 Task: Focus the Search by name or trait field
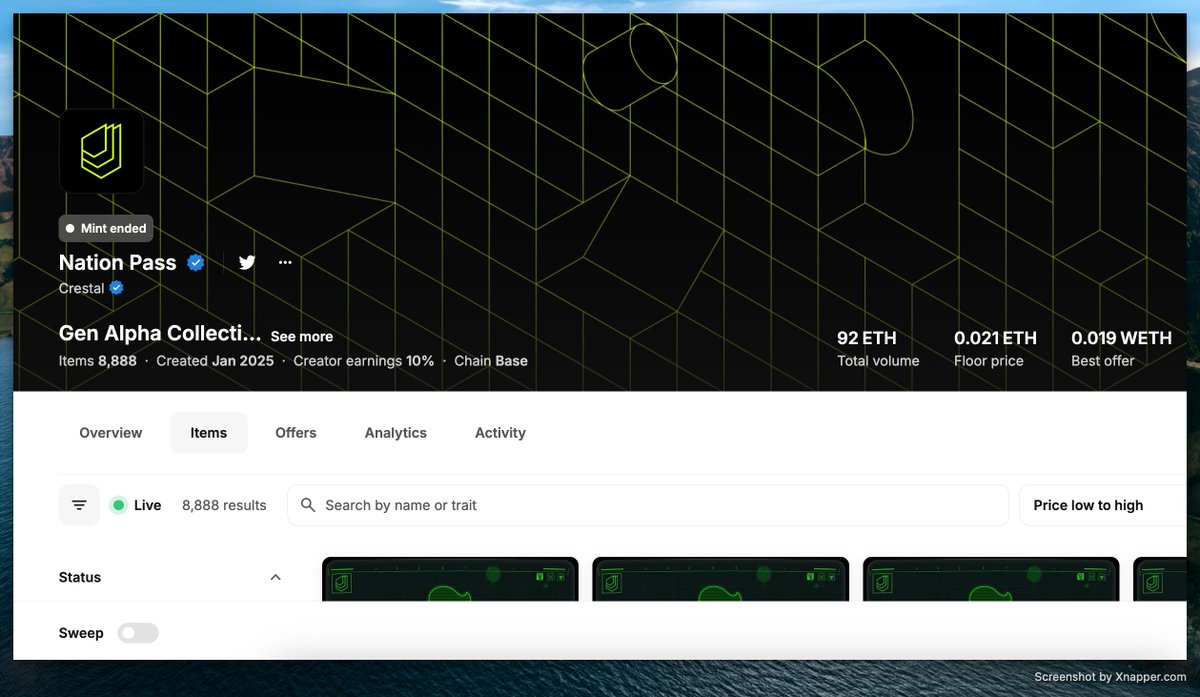648,505
